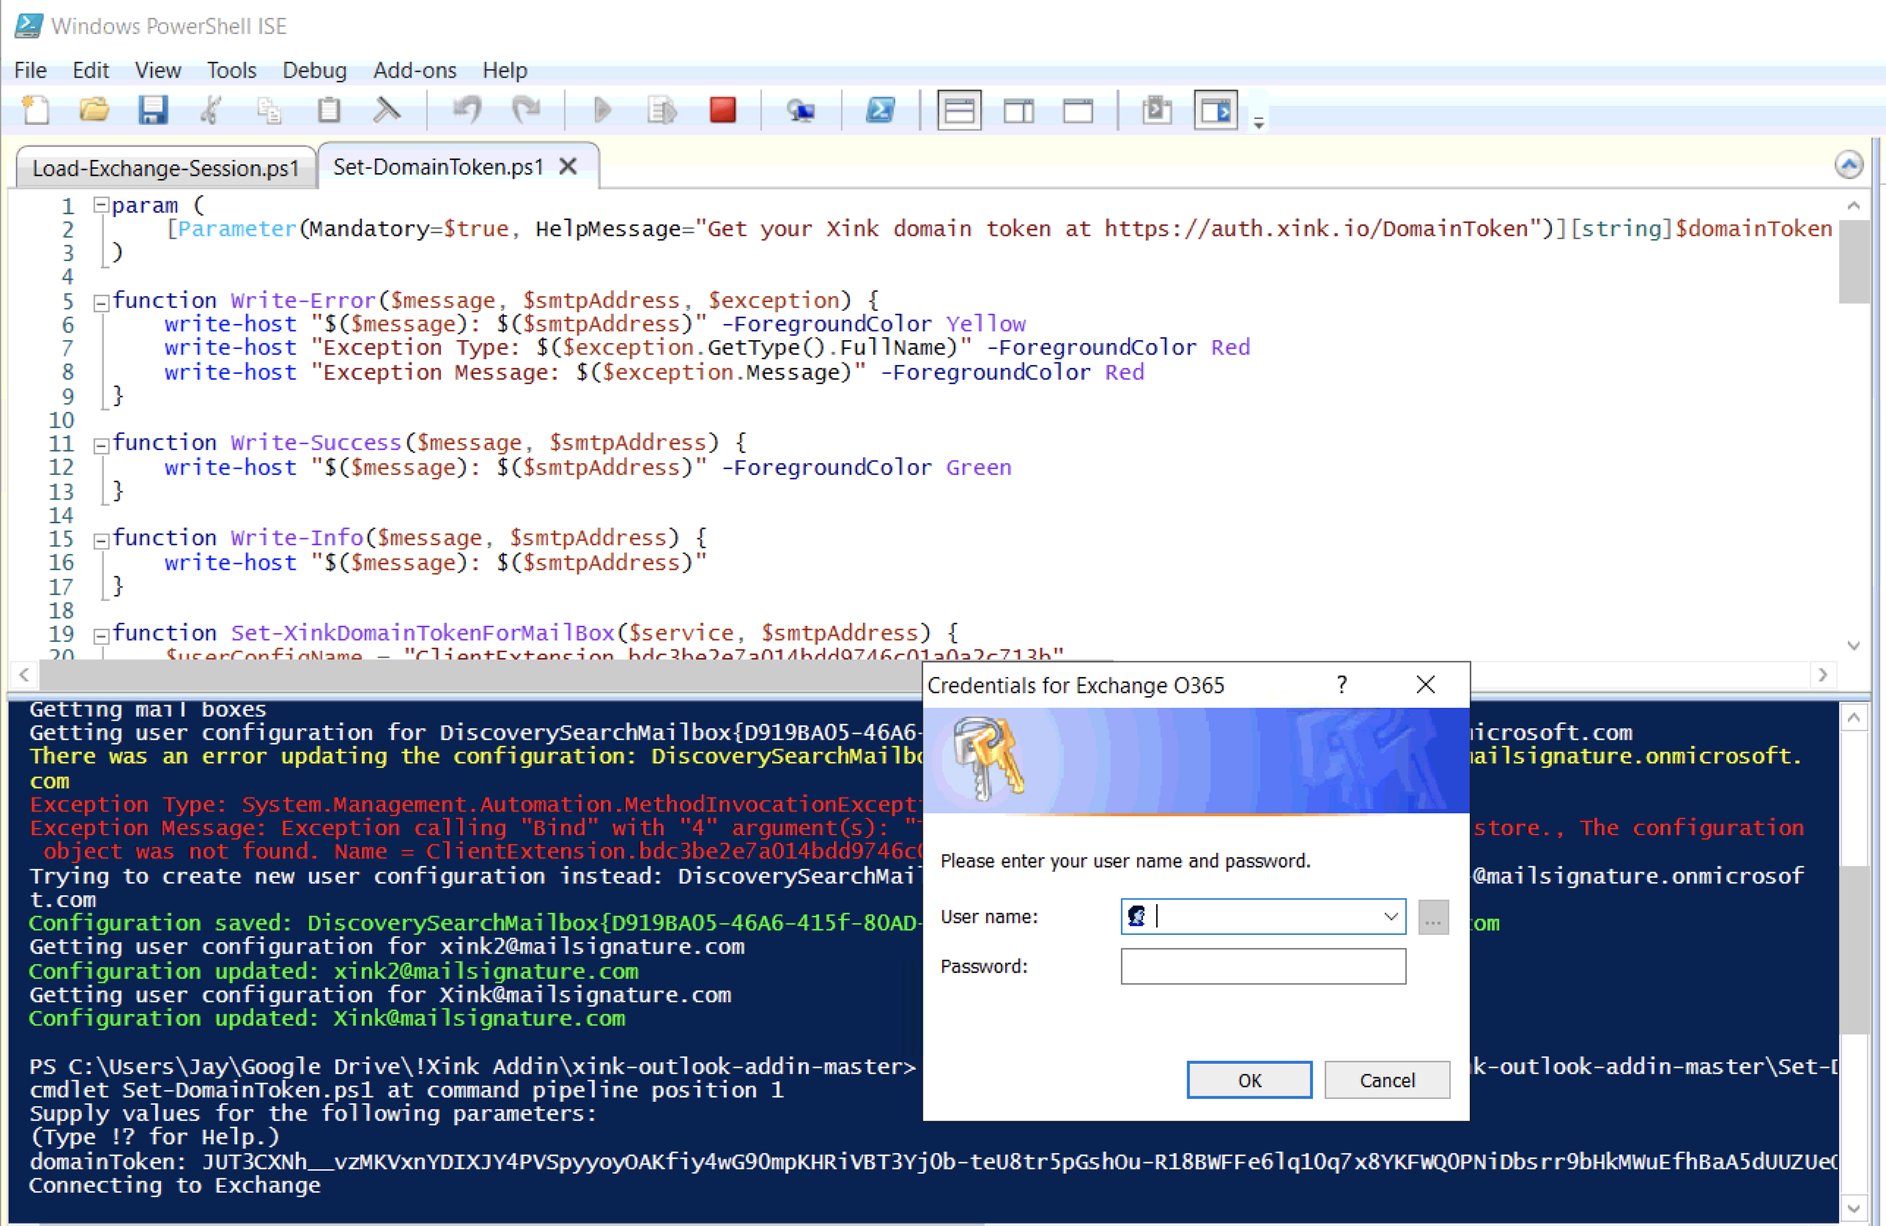Collapse the Write-Success function region
Image resolution: width=1886 pixels, height=1226 pixels.
pyautogui.click(x=101, y=445)
